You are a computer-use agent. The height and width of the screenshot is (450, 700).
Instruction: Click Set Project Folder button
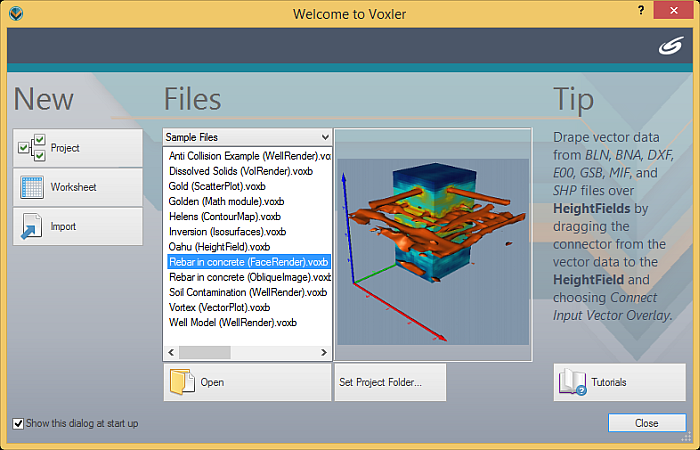click(390, 382)
